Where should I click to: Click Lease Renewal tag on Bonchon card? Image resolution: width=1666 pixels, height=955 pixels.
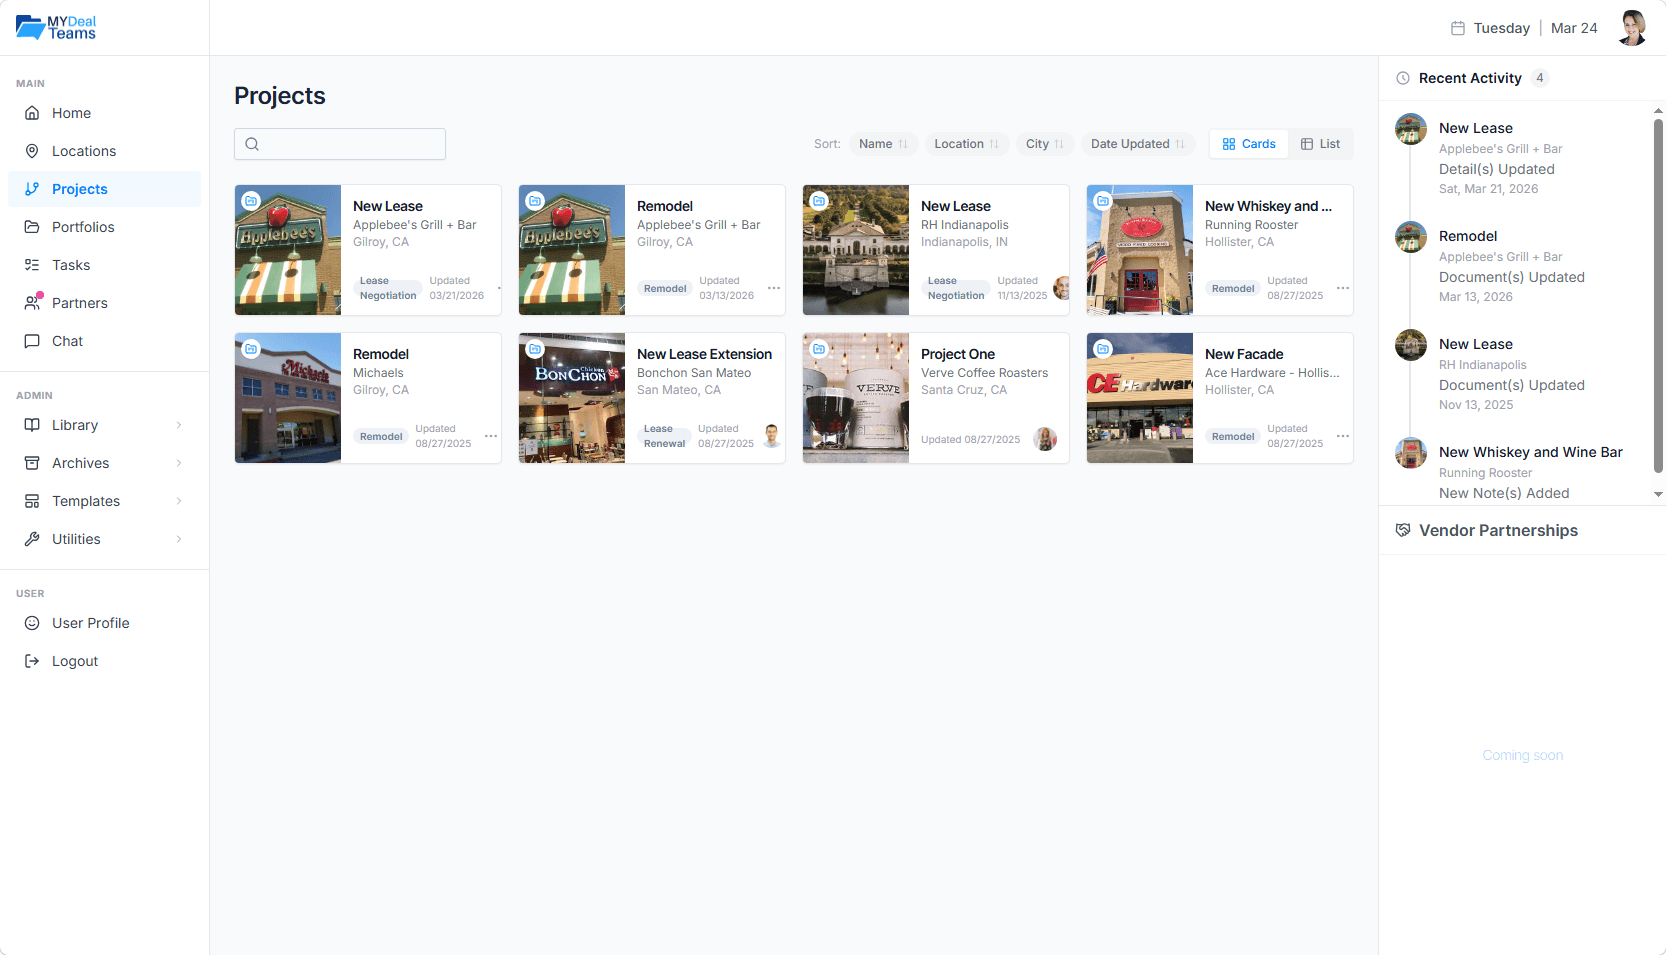tap(664, 436)
